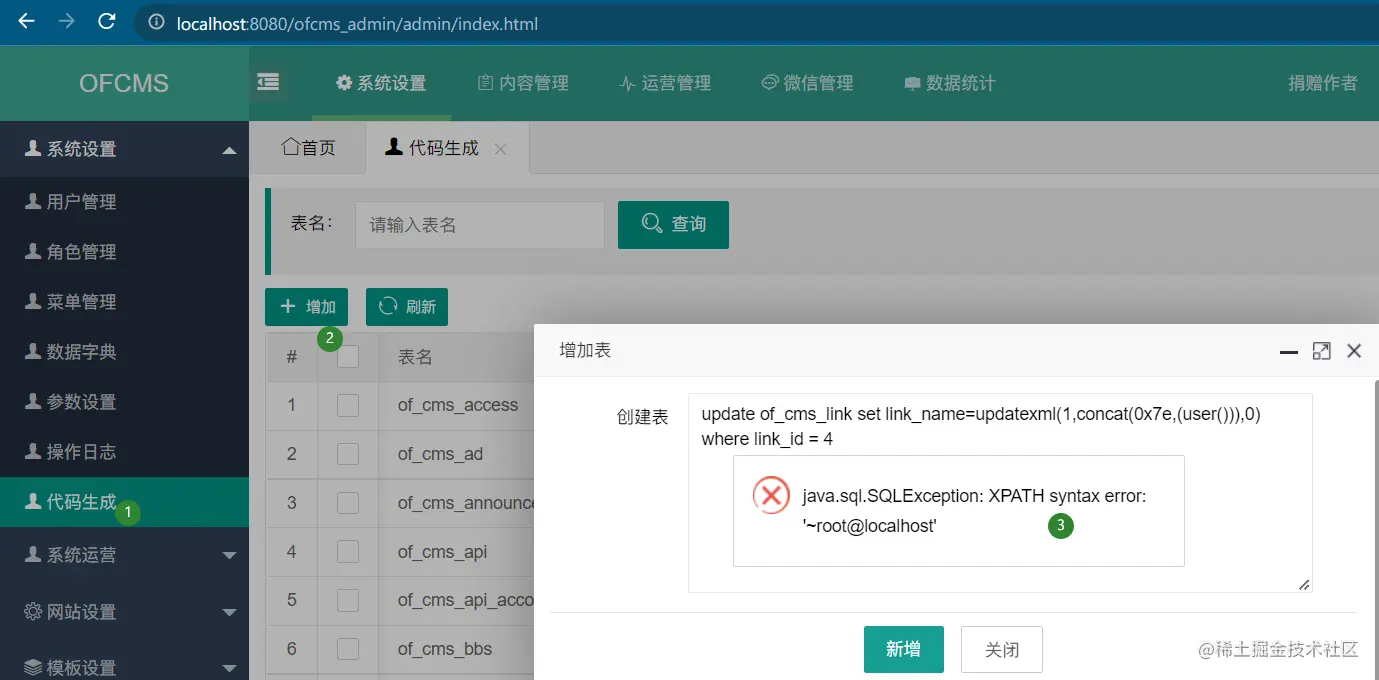
Task: Open the 数据统计 top navigation menu
Action: pyautogui.click(x=949, y=83)
